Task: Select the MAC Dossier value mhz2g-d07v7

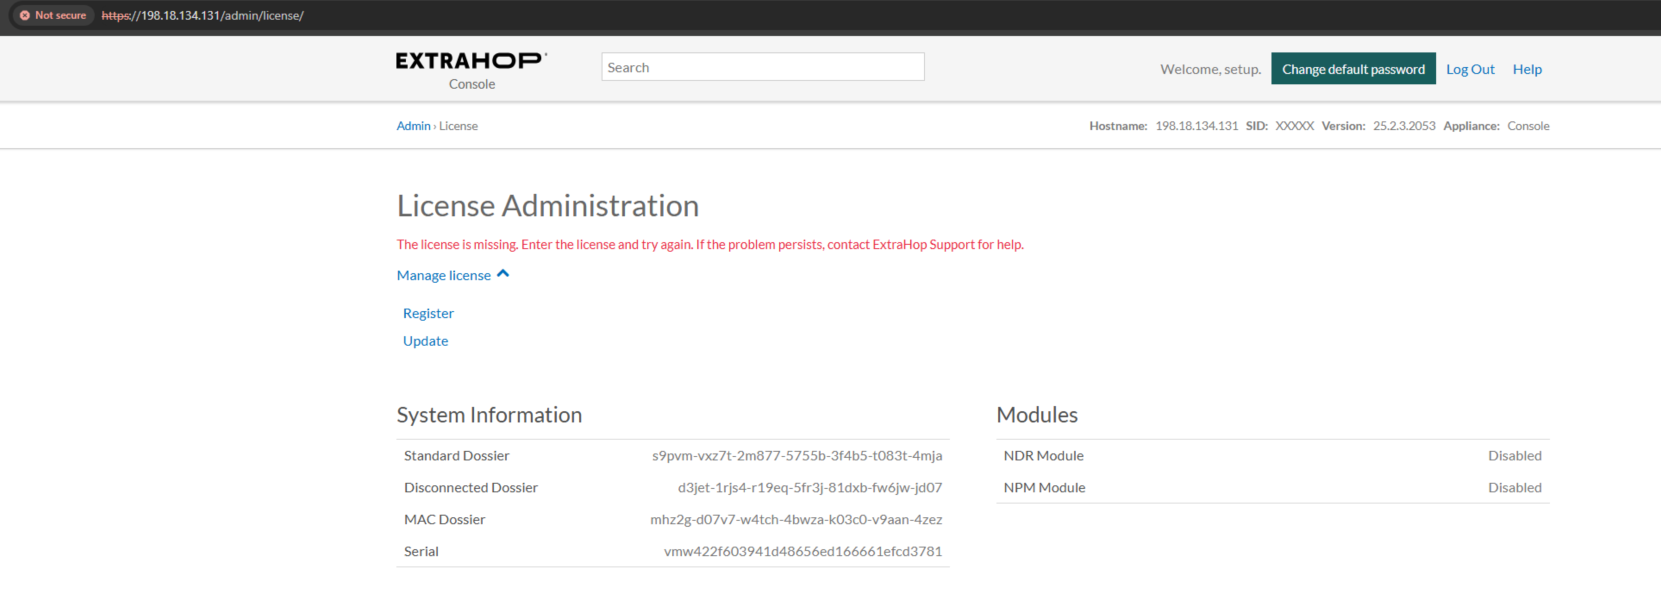Action: pyautogui.click(x=796, y=519)
